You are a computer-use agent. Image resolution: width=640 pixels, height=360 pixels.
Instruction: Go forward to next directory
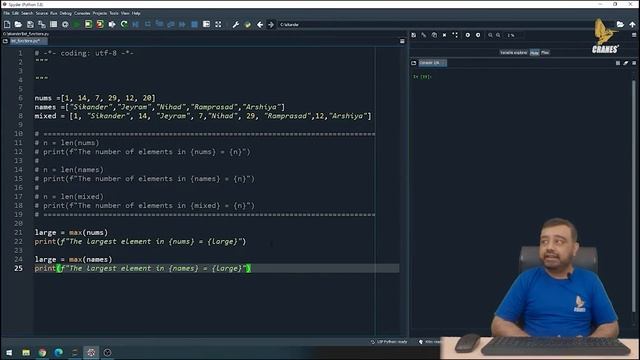coord(271,24)
